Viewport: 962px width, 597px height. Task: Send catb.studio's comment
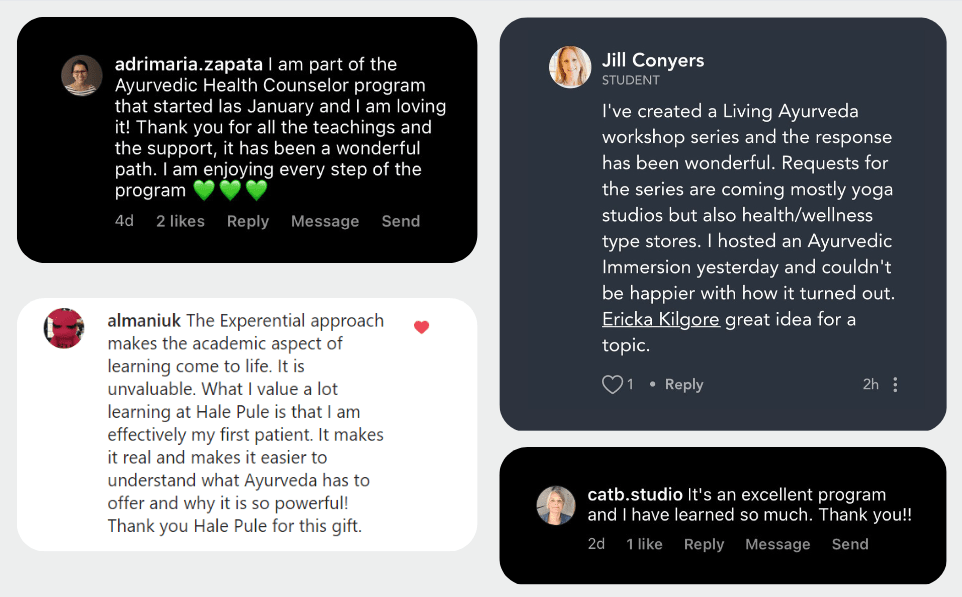(850, 544)
